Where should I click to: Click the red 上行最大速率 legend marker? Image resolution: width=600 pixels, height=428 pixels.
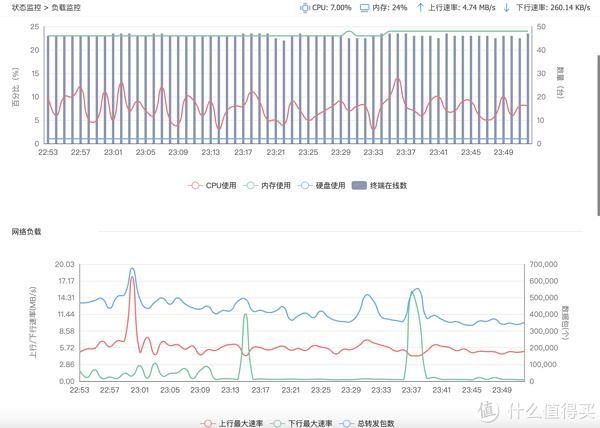pyautogui.click(x=207, y=424)
